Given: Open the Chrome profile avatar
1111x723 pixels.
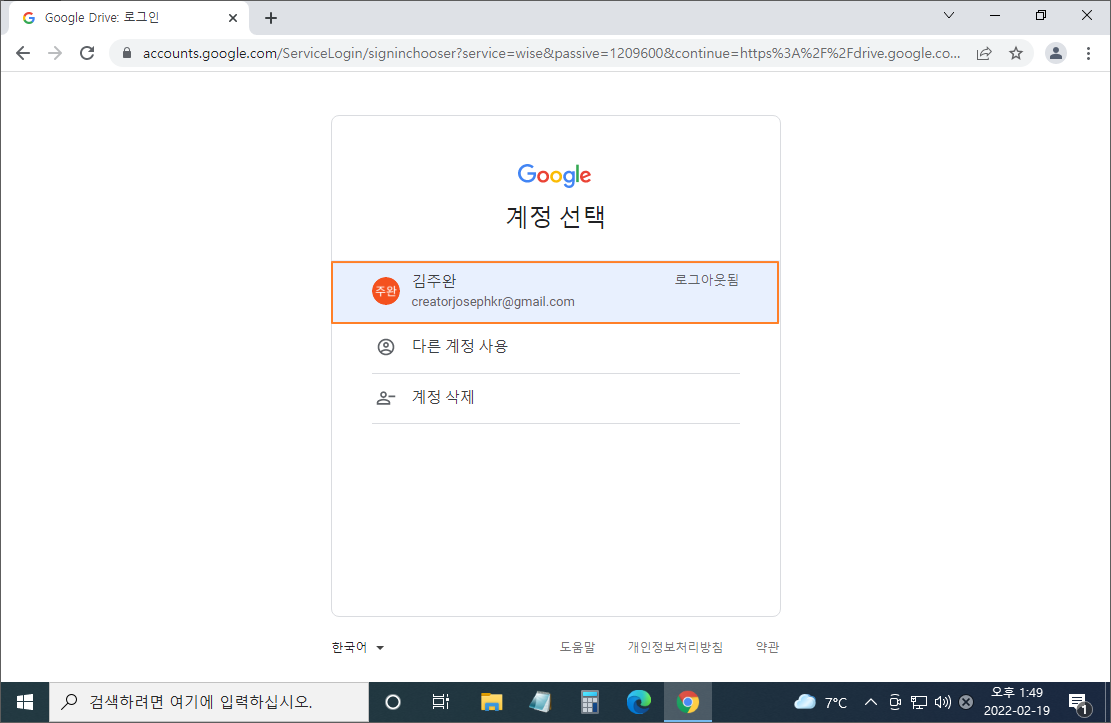Looking at the screenshot, I should click(x=1056, y=53).
